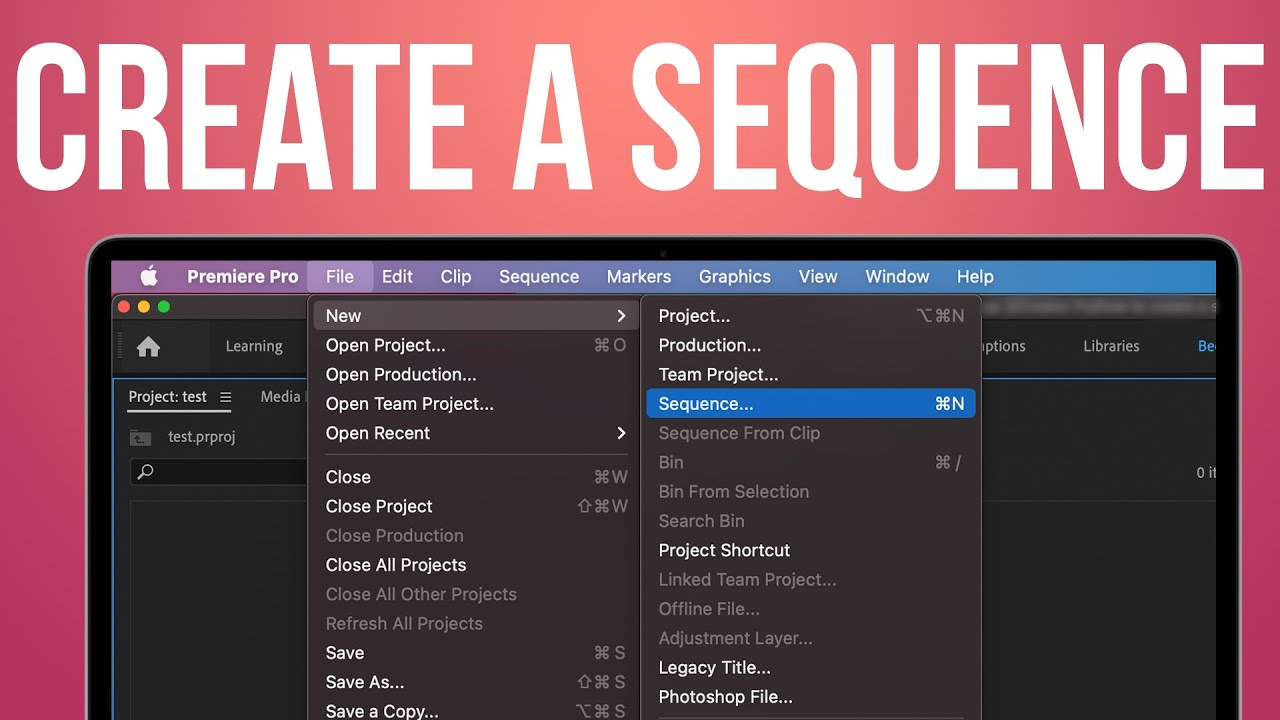Open the Markers menu
The width and height of the screenshot is (1280, 720).
point(639,277)
